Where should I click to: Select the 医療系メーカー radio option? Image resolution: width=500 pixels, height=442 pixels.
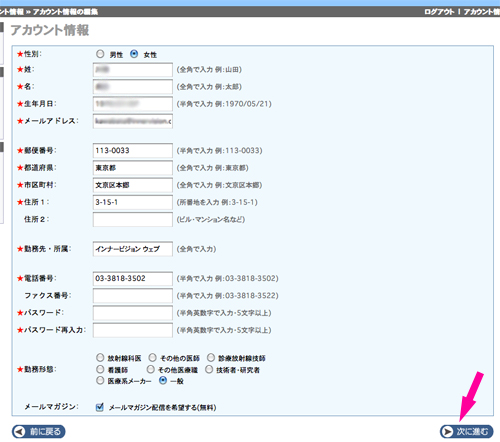(x=100, y=380)
